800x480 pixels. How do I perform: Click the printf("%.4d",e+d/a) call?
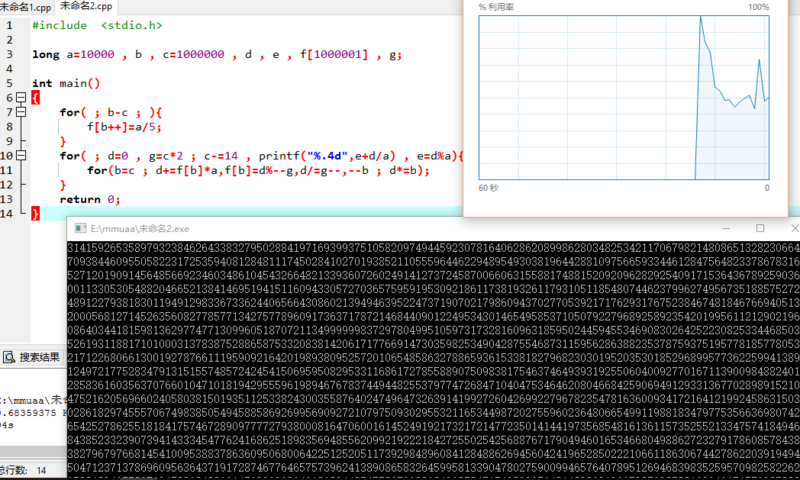tap(327, 156)
